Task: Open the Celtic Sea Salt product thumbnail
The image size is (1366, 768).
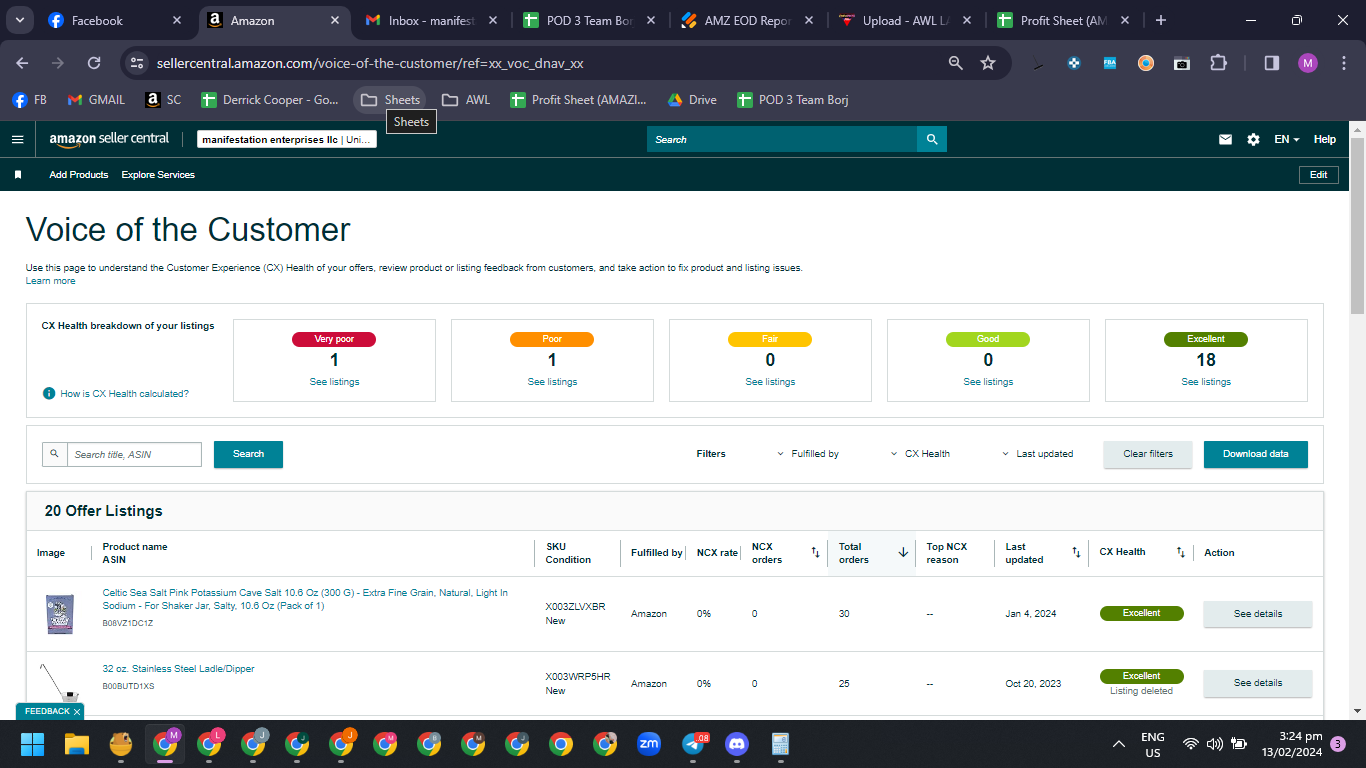Action: tap(59, 614)
